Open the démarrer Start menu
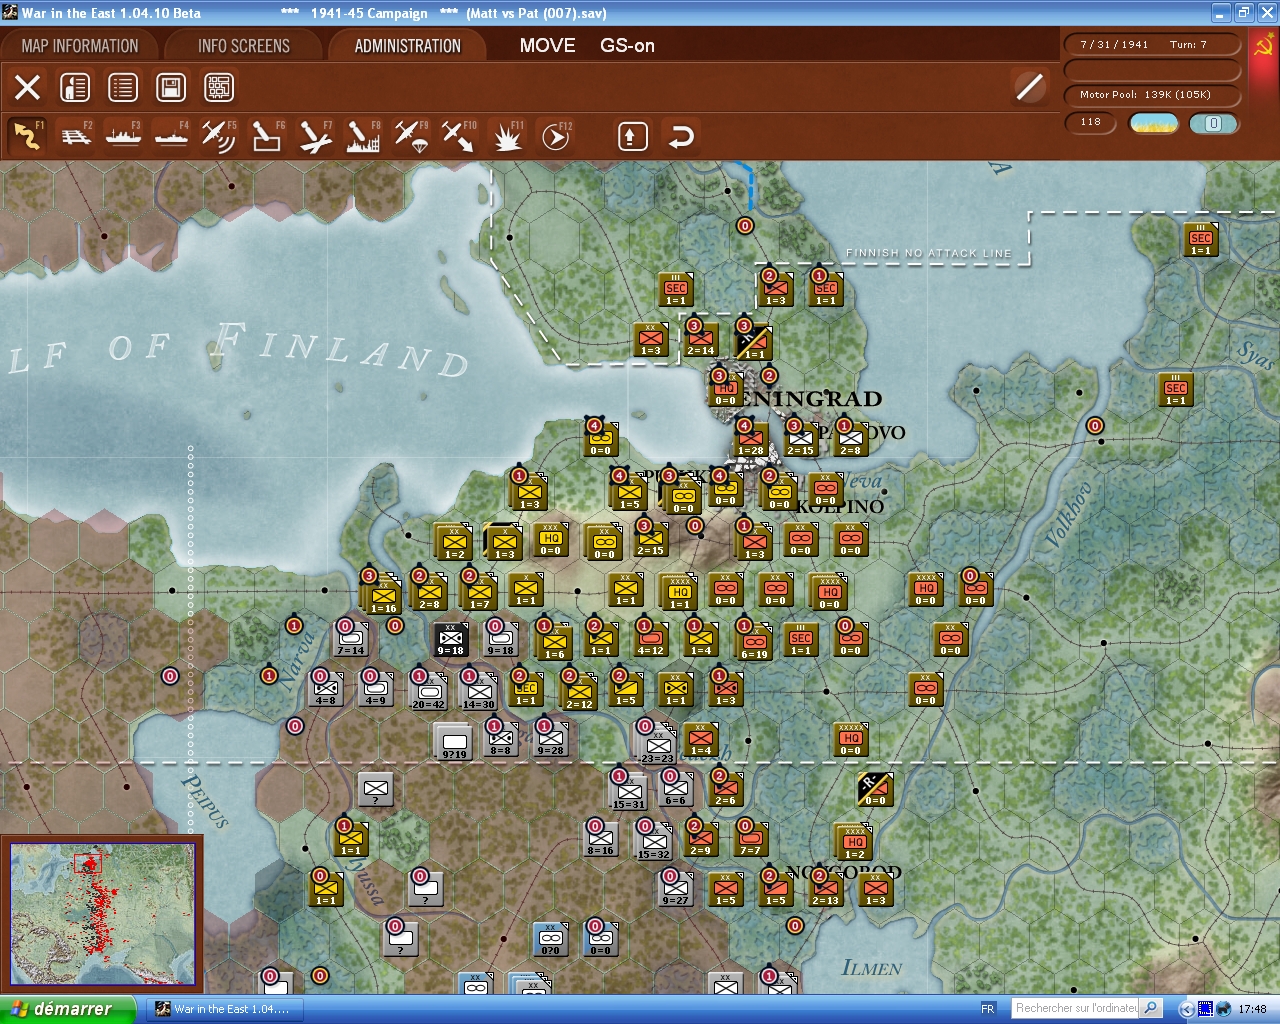The image size is (1280, 1024). [67, 1009]
